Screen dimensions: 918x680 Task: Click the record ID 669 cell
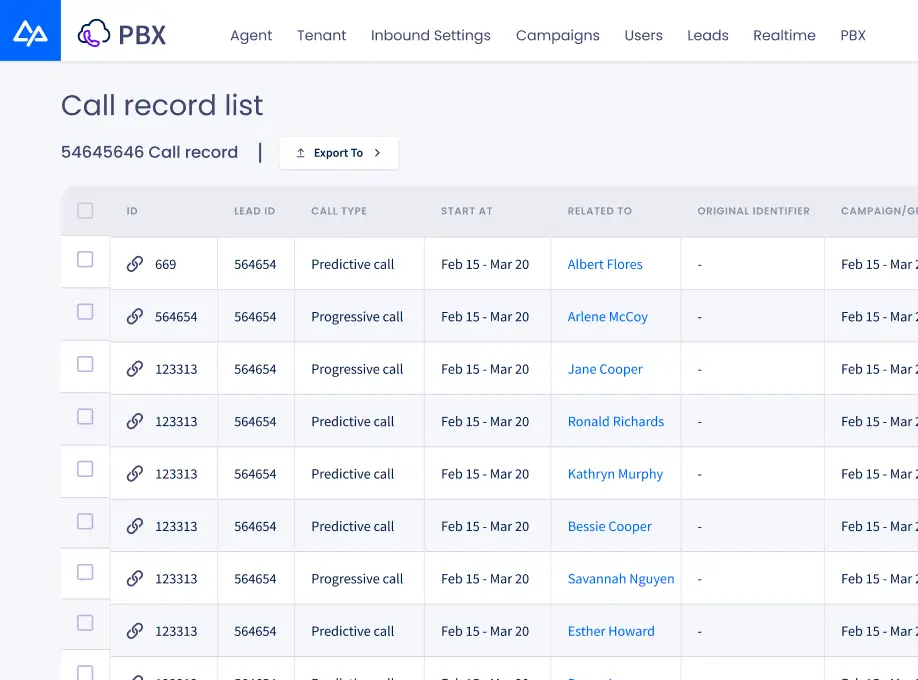point(166,264)
